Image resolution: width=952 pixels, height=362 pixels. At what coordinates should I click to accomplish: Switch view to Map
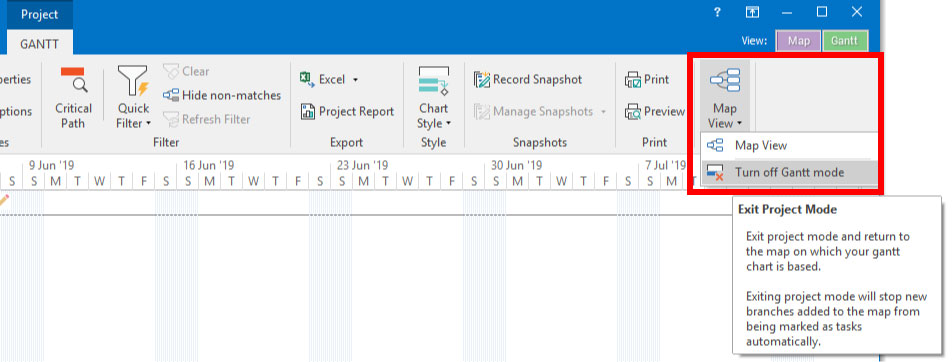(x=798, y=41)
